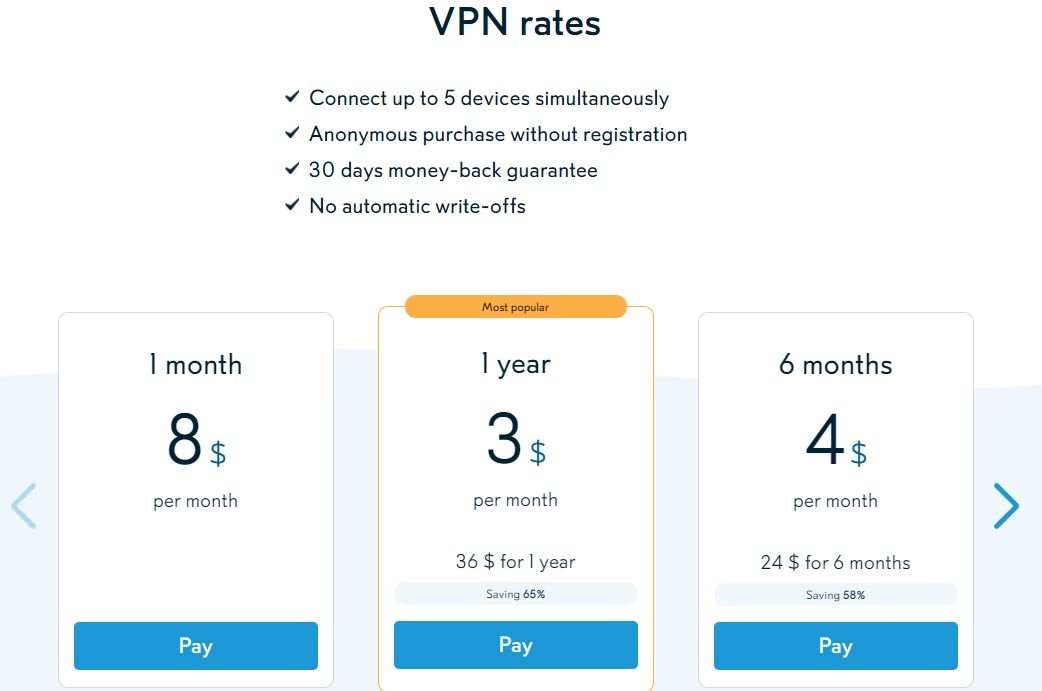Click the VPN rates heading
The height and width of the screenshot is (691, 1042).
tap(515, 22)
